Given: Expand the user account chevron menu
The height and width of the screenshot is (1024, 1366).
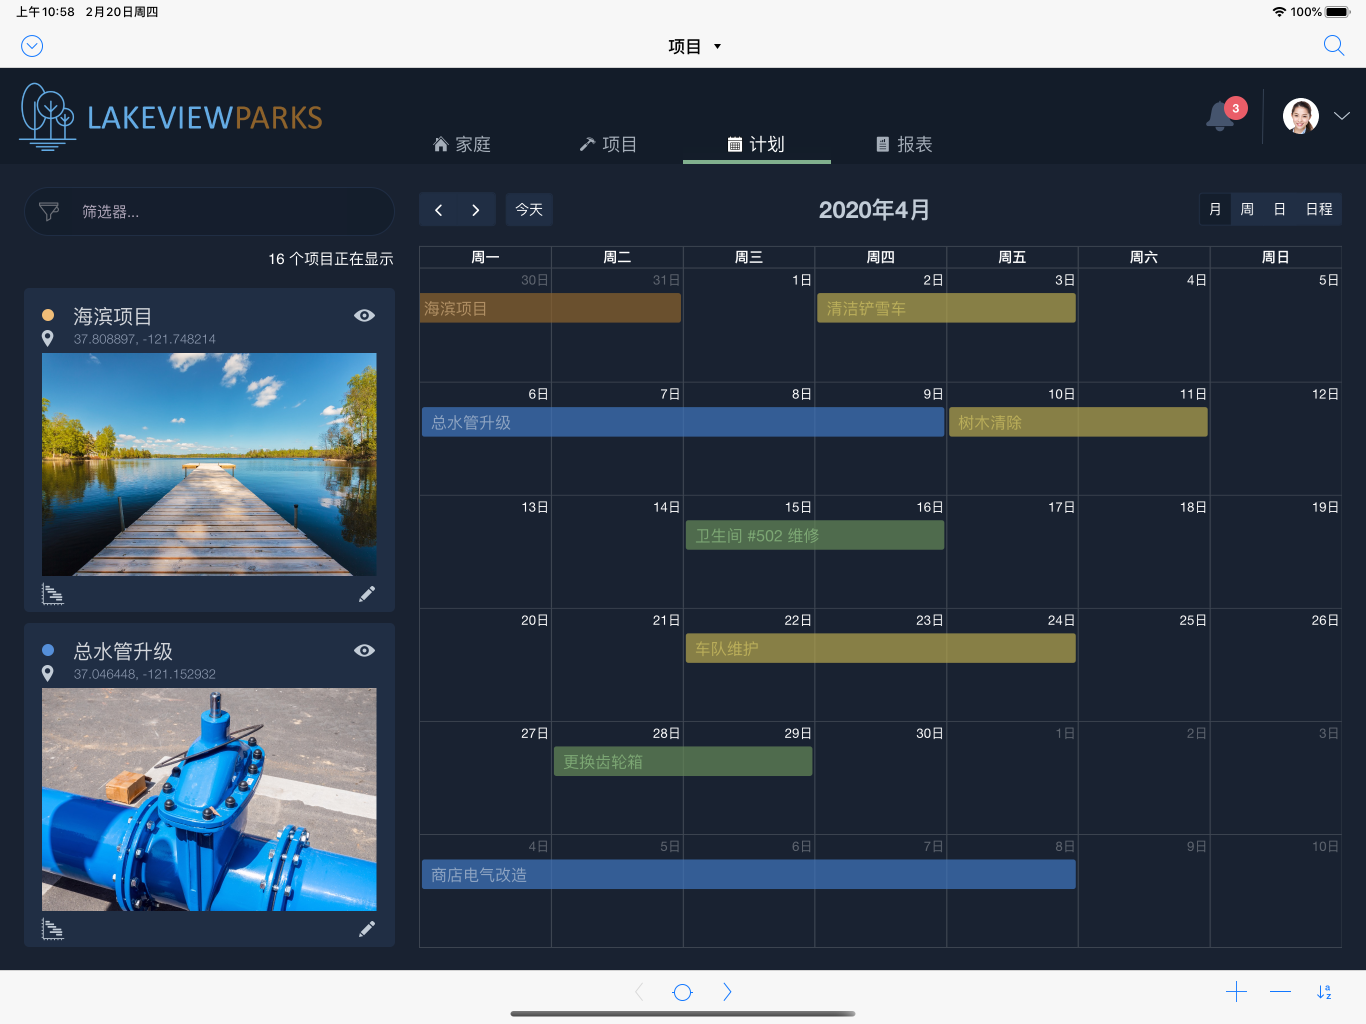Looking at the screenshot, I should coord(1342,116).
